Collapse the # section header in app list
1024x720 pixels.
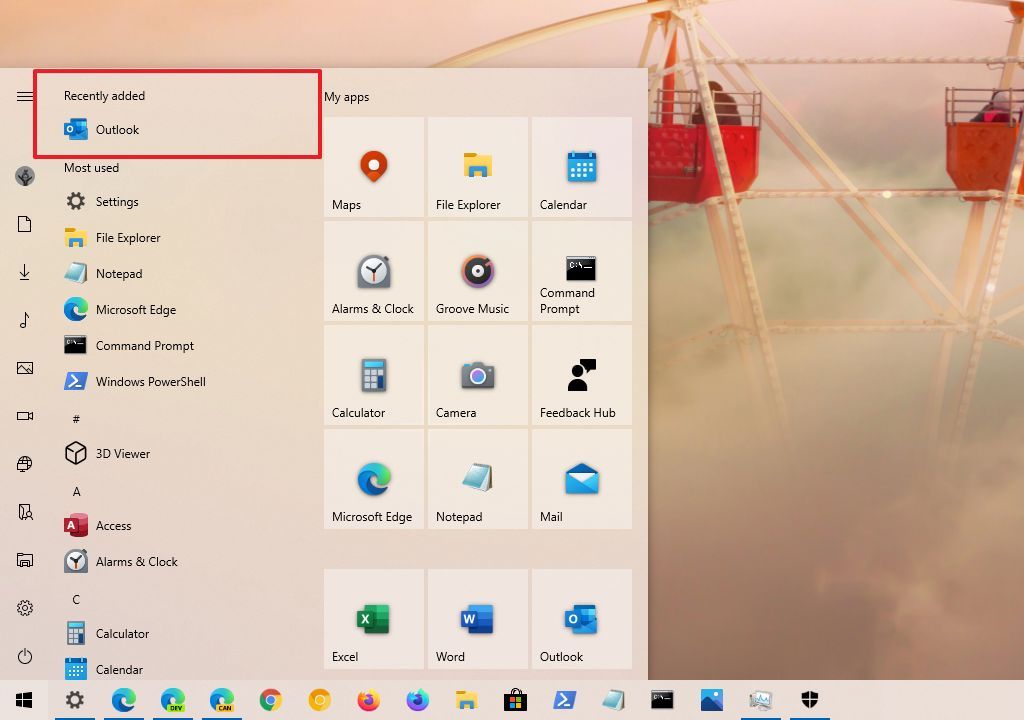click(x=75, y=418)
